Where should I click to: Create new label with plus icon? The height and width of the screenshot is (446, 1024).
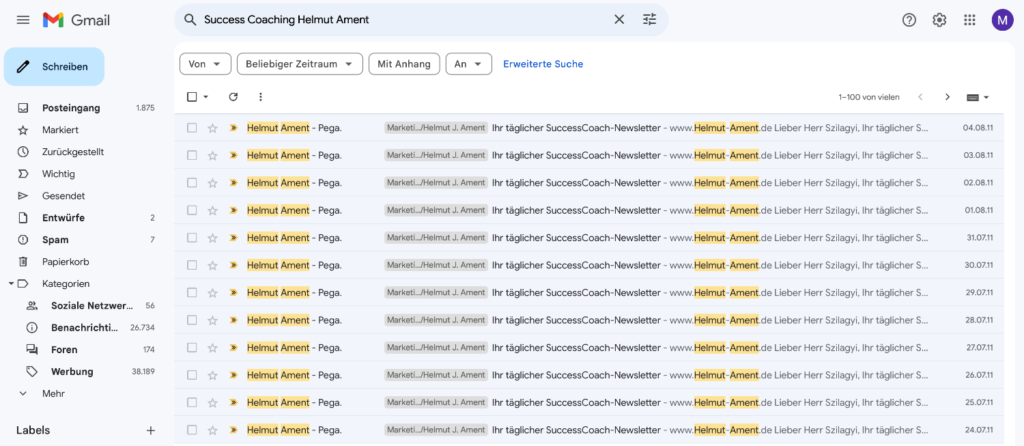150,430
